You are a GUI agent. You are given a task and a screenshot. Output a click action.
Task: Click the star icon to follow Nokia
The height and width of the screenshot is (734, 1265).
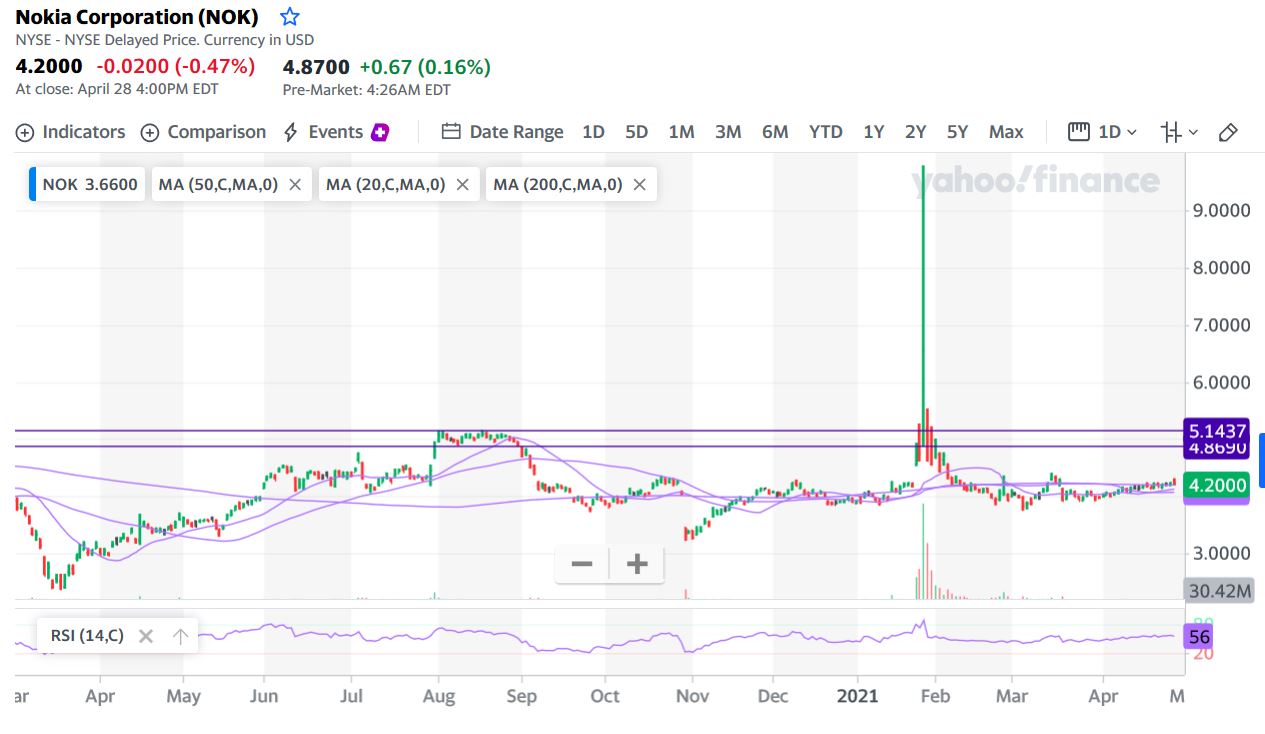(x=290, y=17)
